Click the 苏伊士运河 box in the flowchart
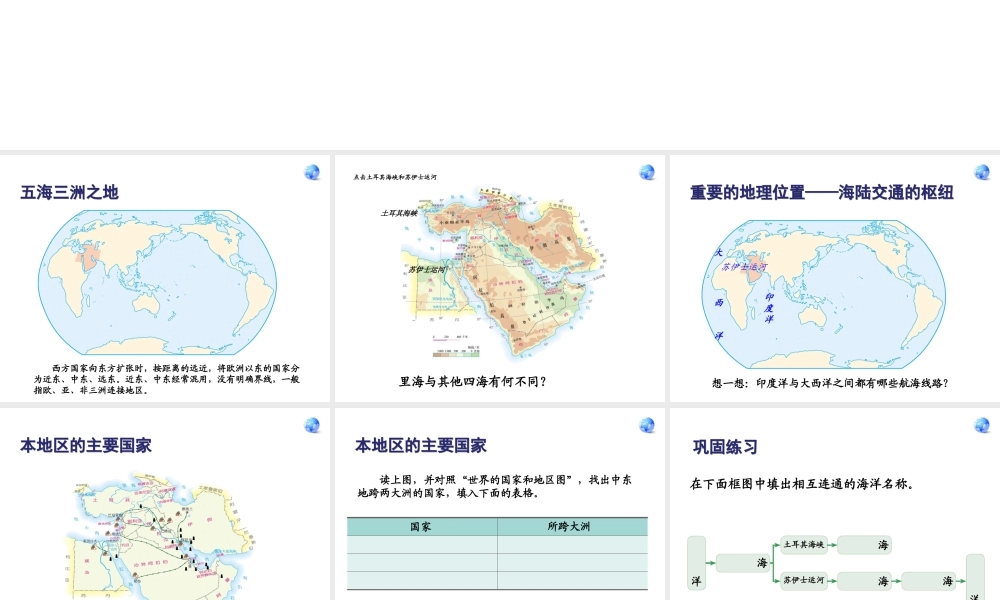The height and width of the screenshot is (600, 1000). 804,580
